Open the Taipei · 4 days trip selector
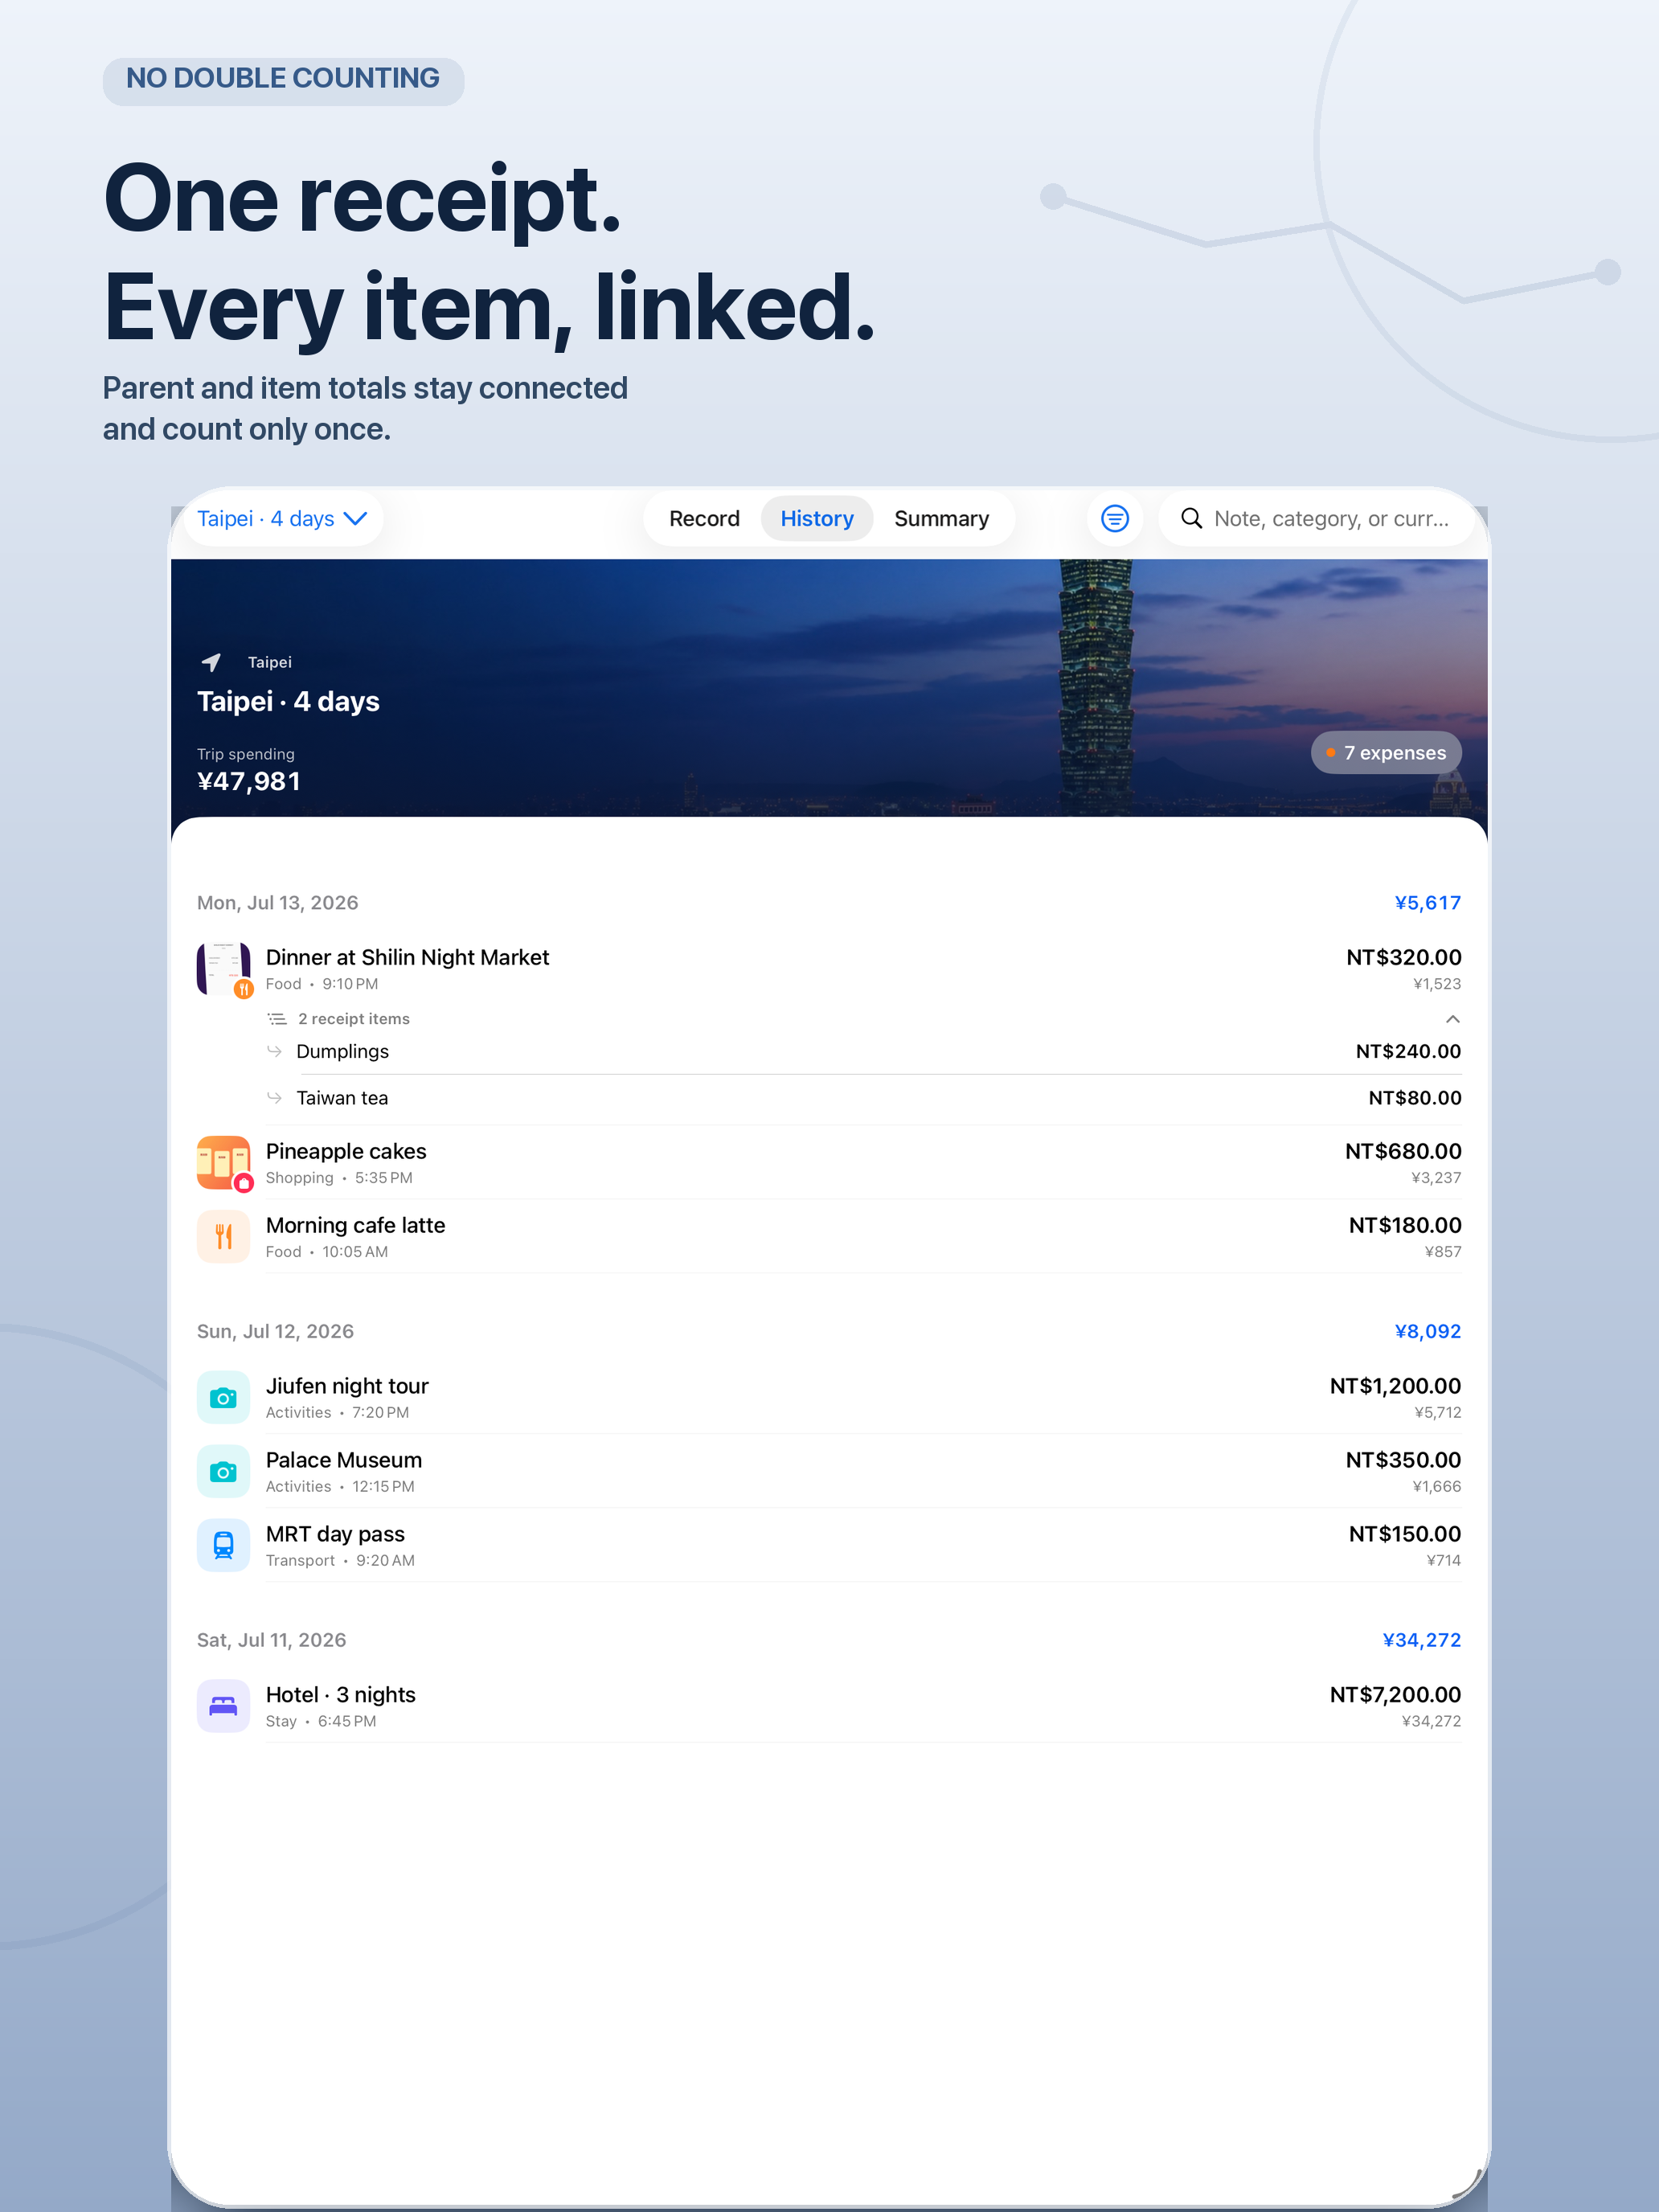1659x2212 pixels. [283, 518]
